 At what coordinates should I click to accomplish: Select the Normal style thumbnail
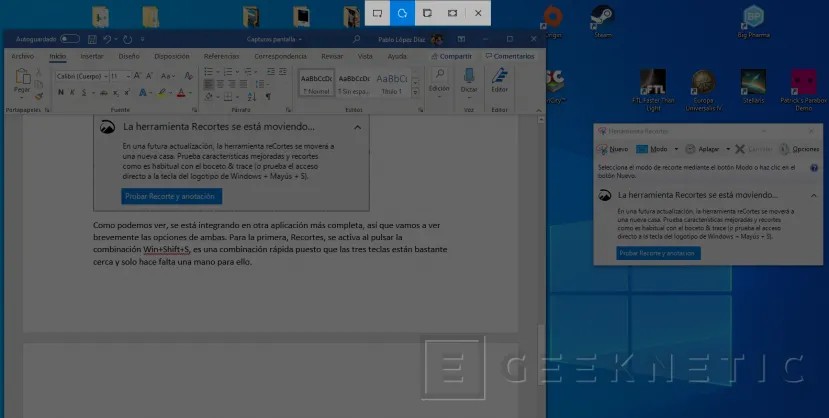[316, 83]
